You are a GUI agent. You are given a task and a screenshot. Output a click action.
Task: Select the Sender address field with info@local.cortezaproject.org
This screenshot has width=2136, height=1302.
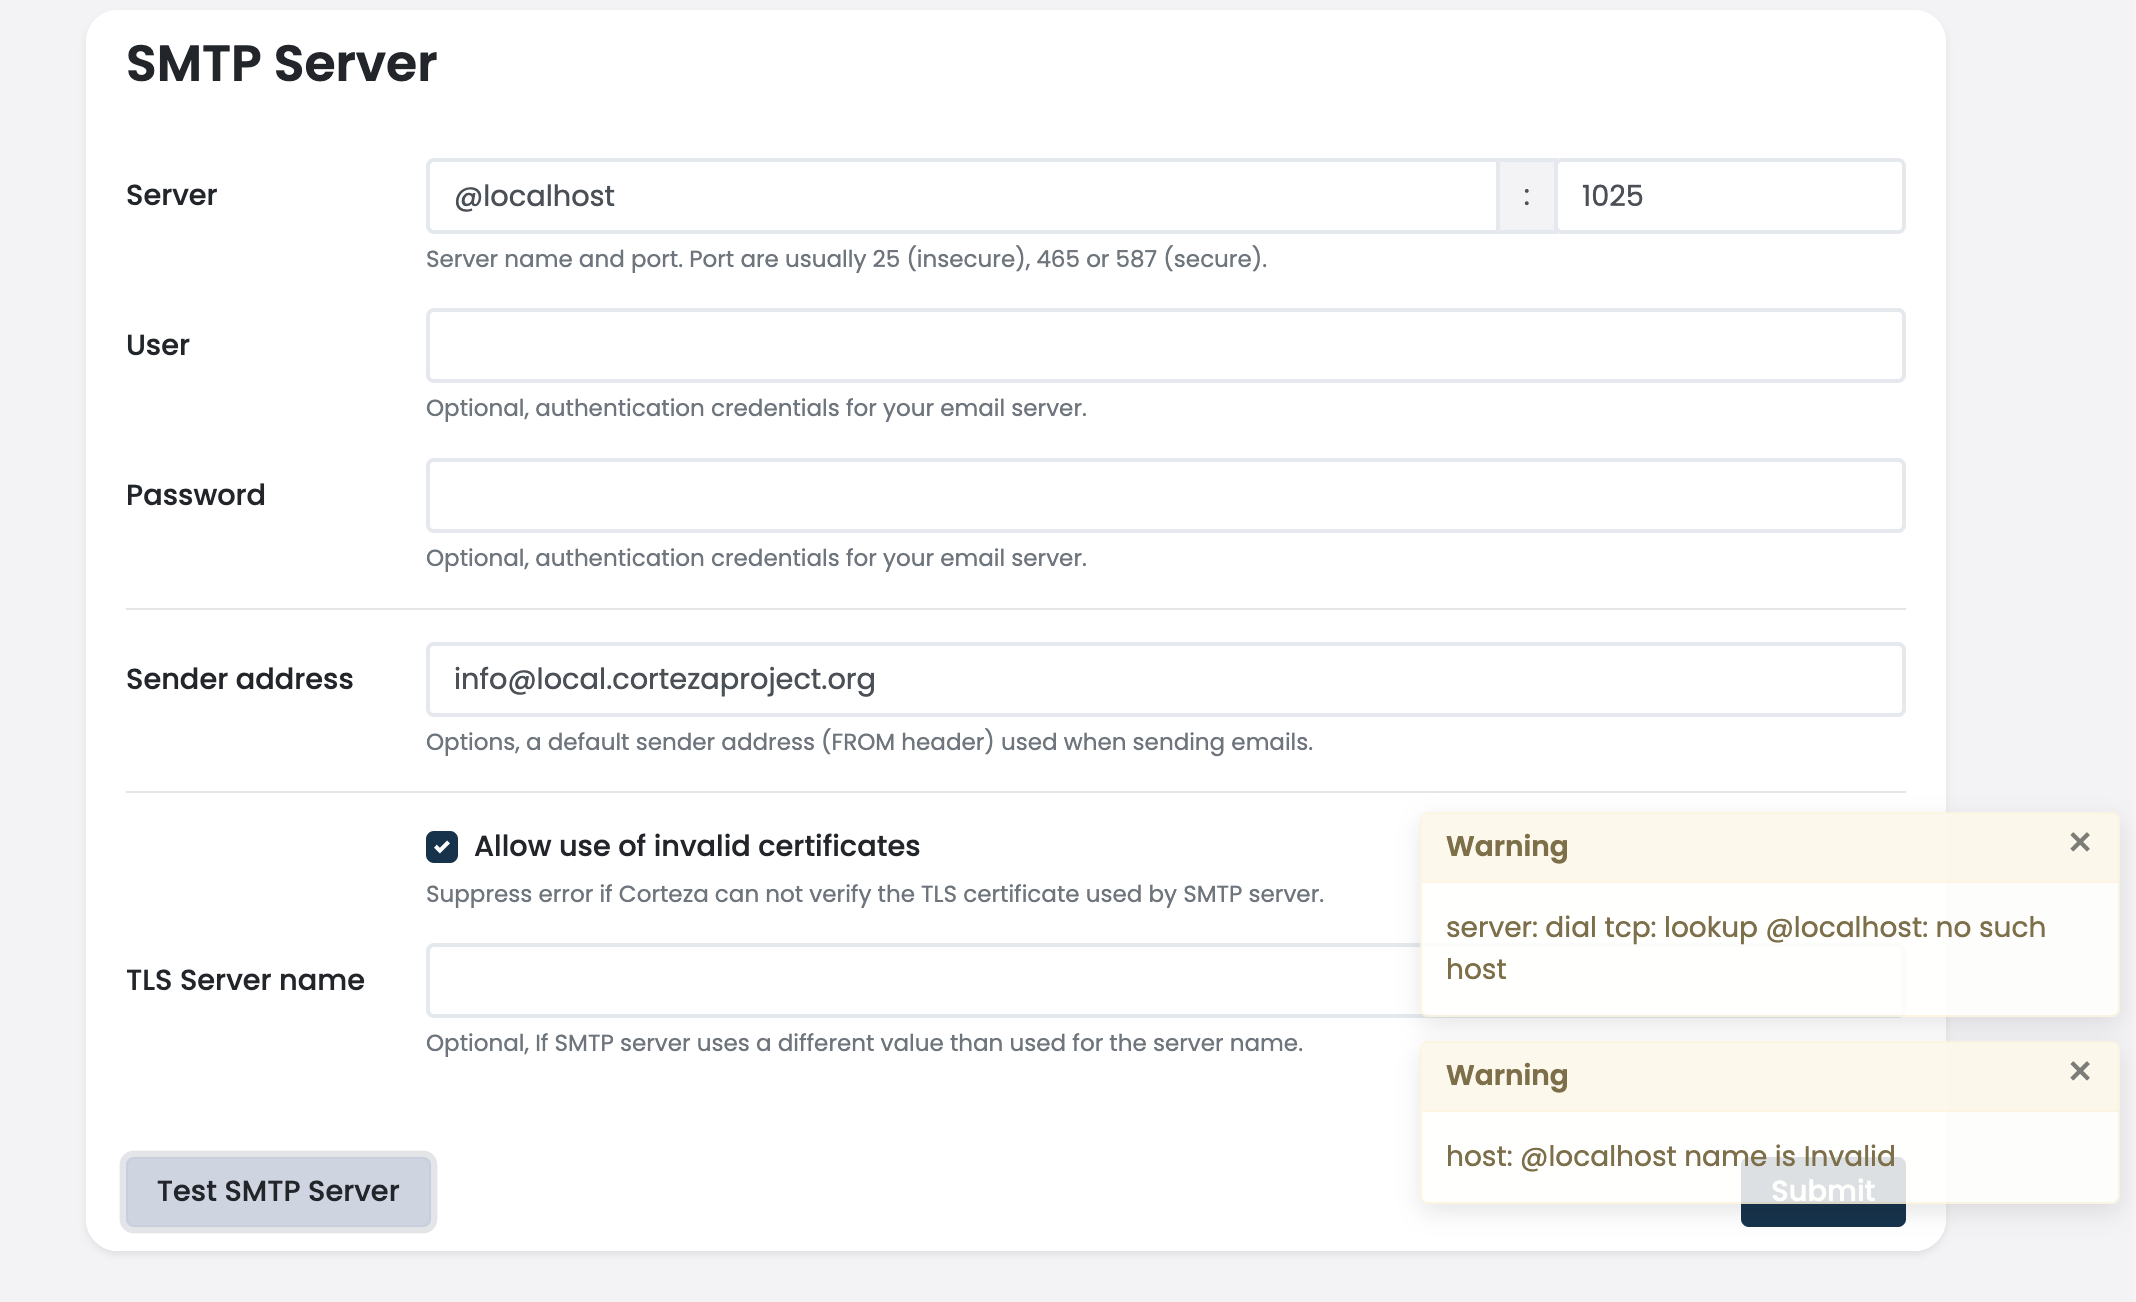[1164, 679]
